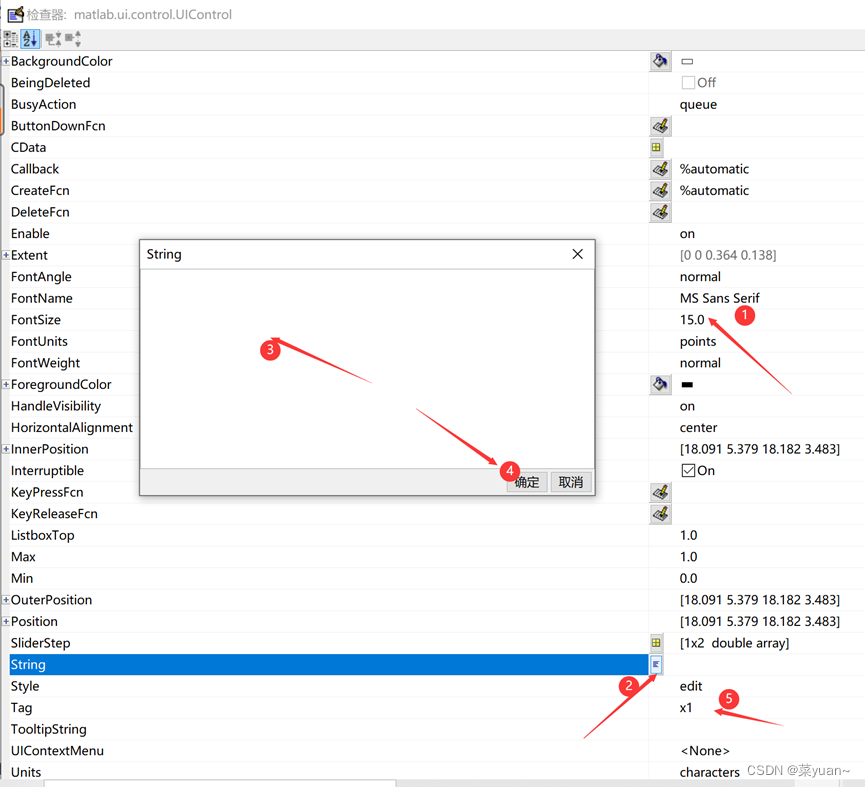Click the ListboxTop 1.0 value
Screen dimensions: 865x787
click(x=688, y=535)
